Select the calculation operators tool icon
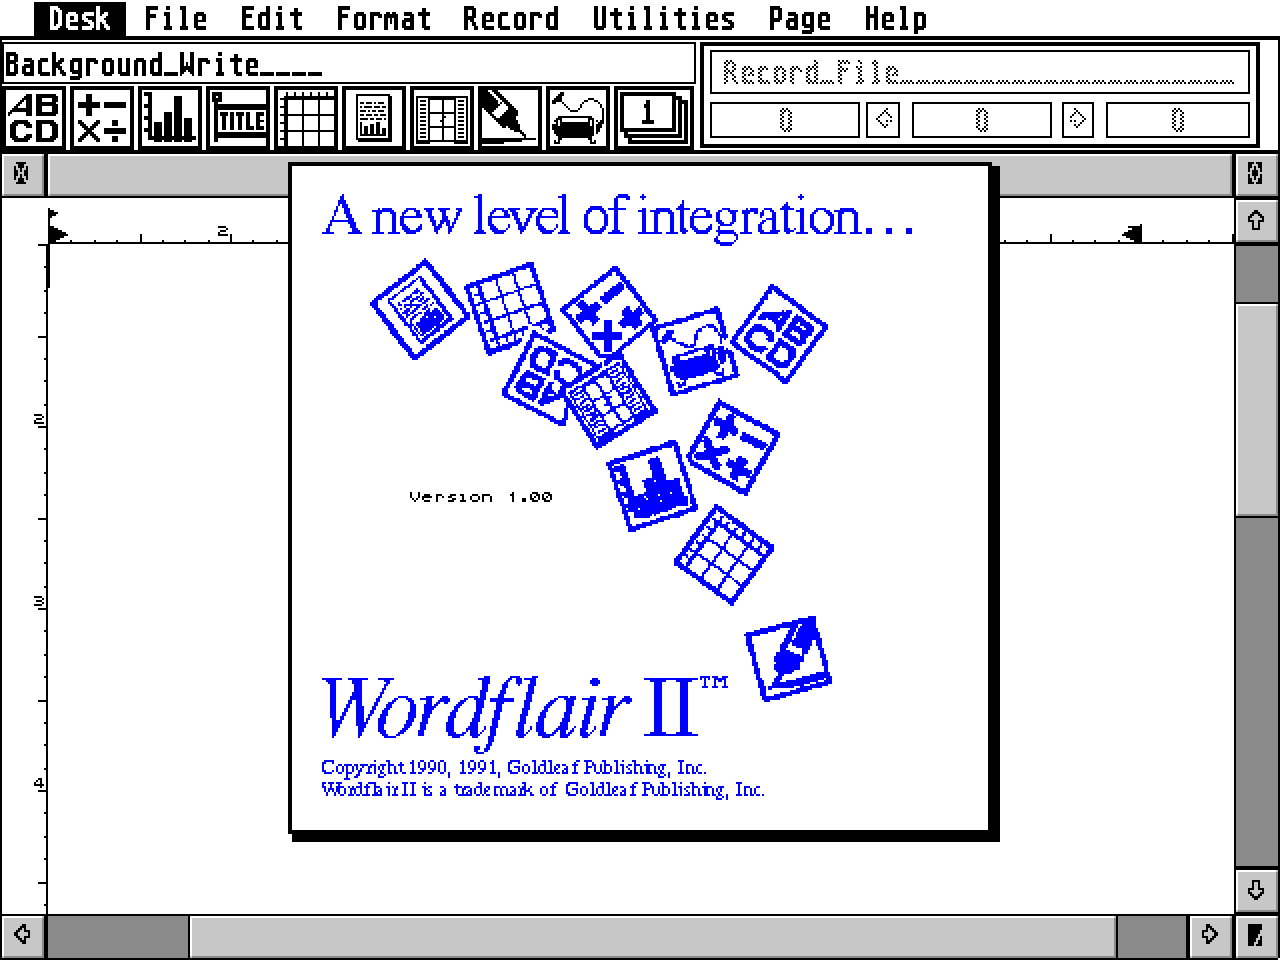The image size is (1280, 960). (x=102, y=118)
